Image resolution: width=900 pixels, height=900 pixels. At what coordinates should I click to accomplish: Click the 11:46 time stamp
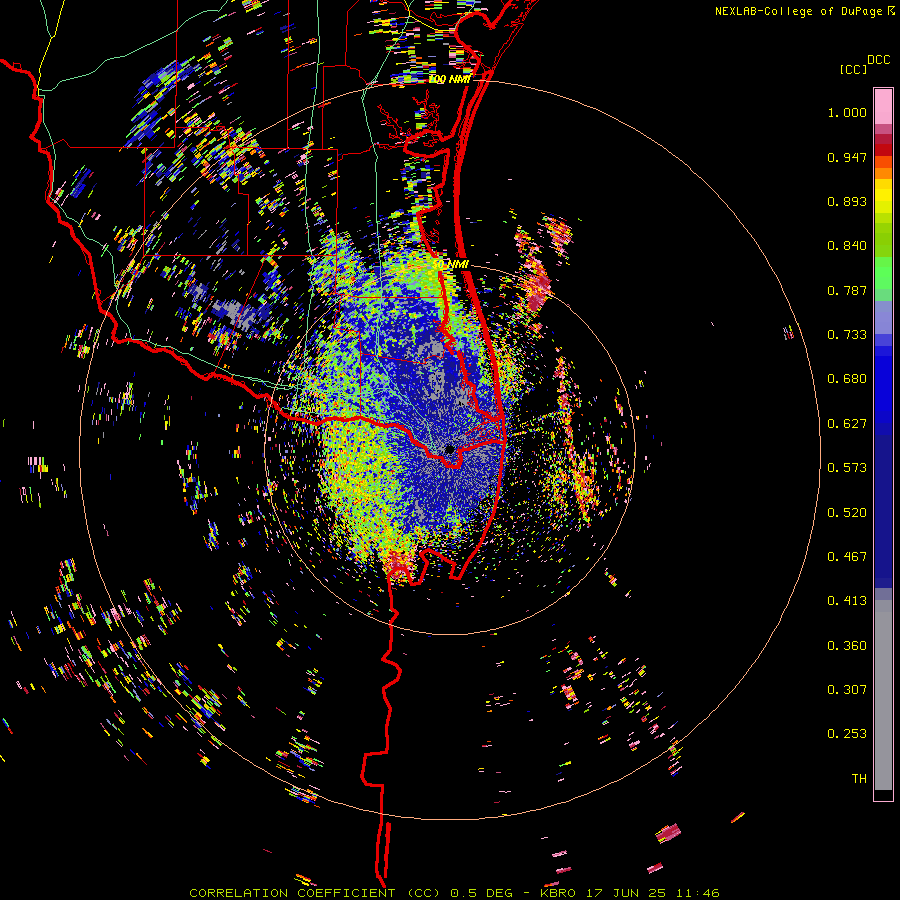(697, 893)
